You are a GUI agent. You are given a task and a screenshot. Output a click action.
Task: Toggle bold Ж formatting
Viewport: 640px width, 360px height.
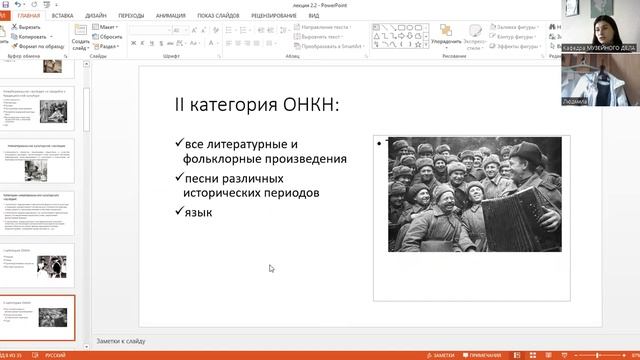coord(133,43)
